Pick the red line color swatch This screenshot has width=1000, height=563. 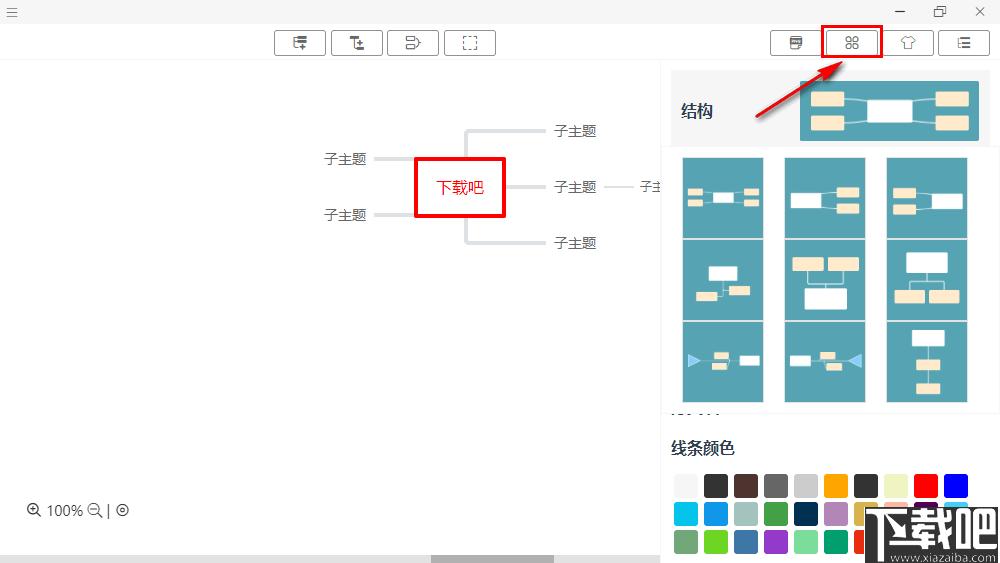[x=925, y=486]
